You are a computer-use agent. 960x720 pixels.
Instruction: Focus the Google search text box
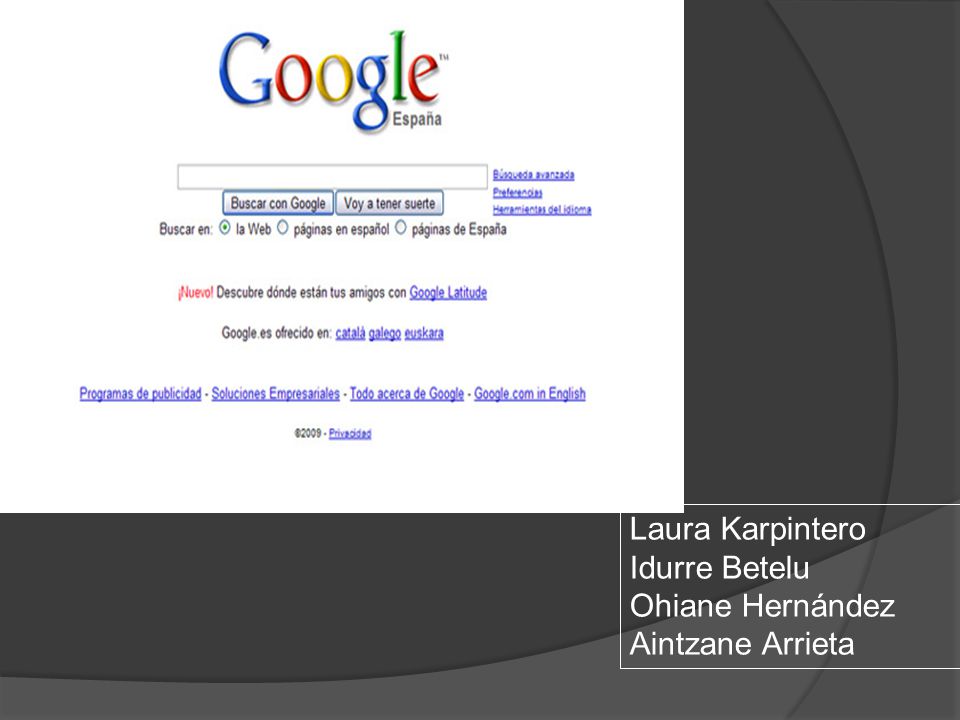click(x=332, y=176)
